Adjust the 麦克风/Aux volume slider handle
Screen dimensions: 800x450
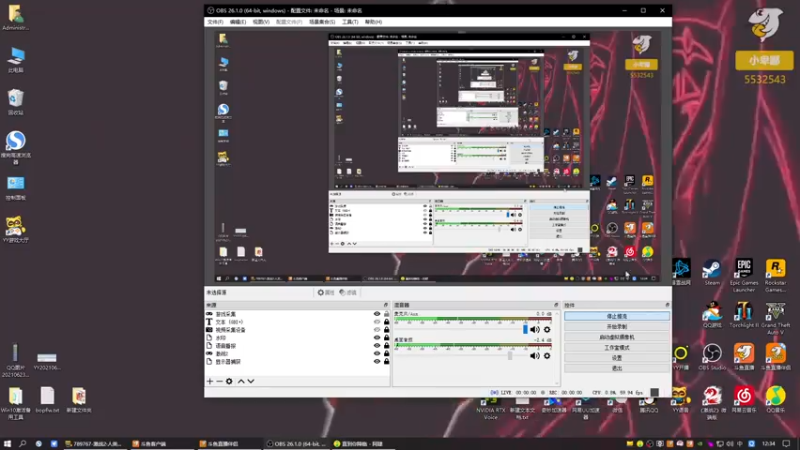525,330
